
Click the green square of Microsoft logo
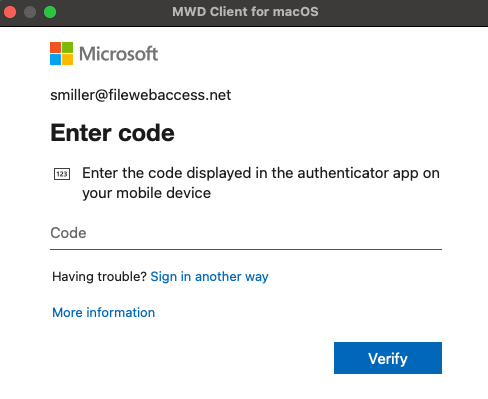point(67,47)
